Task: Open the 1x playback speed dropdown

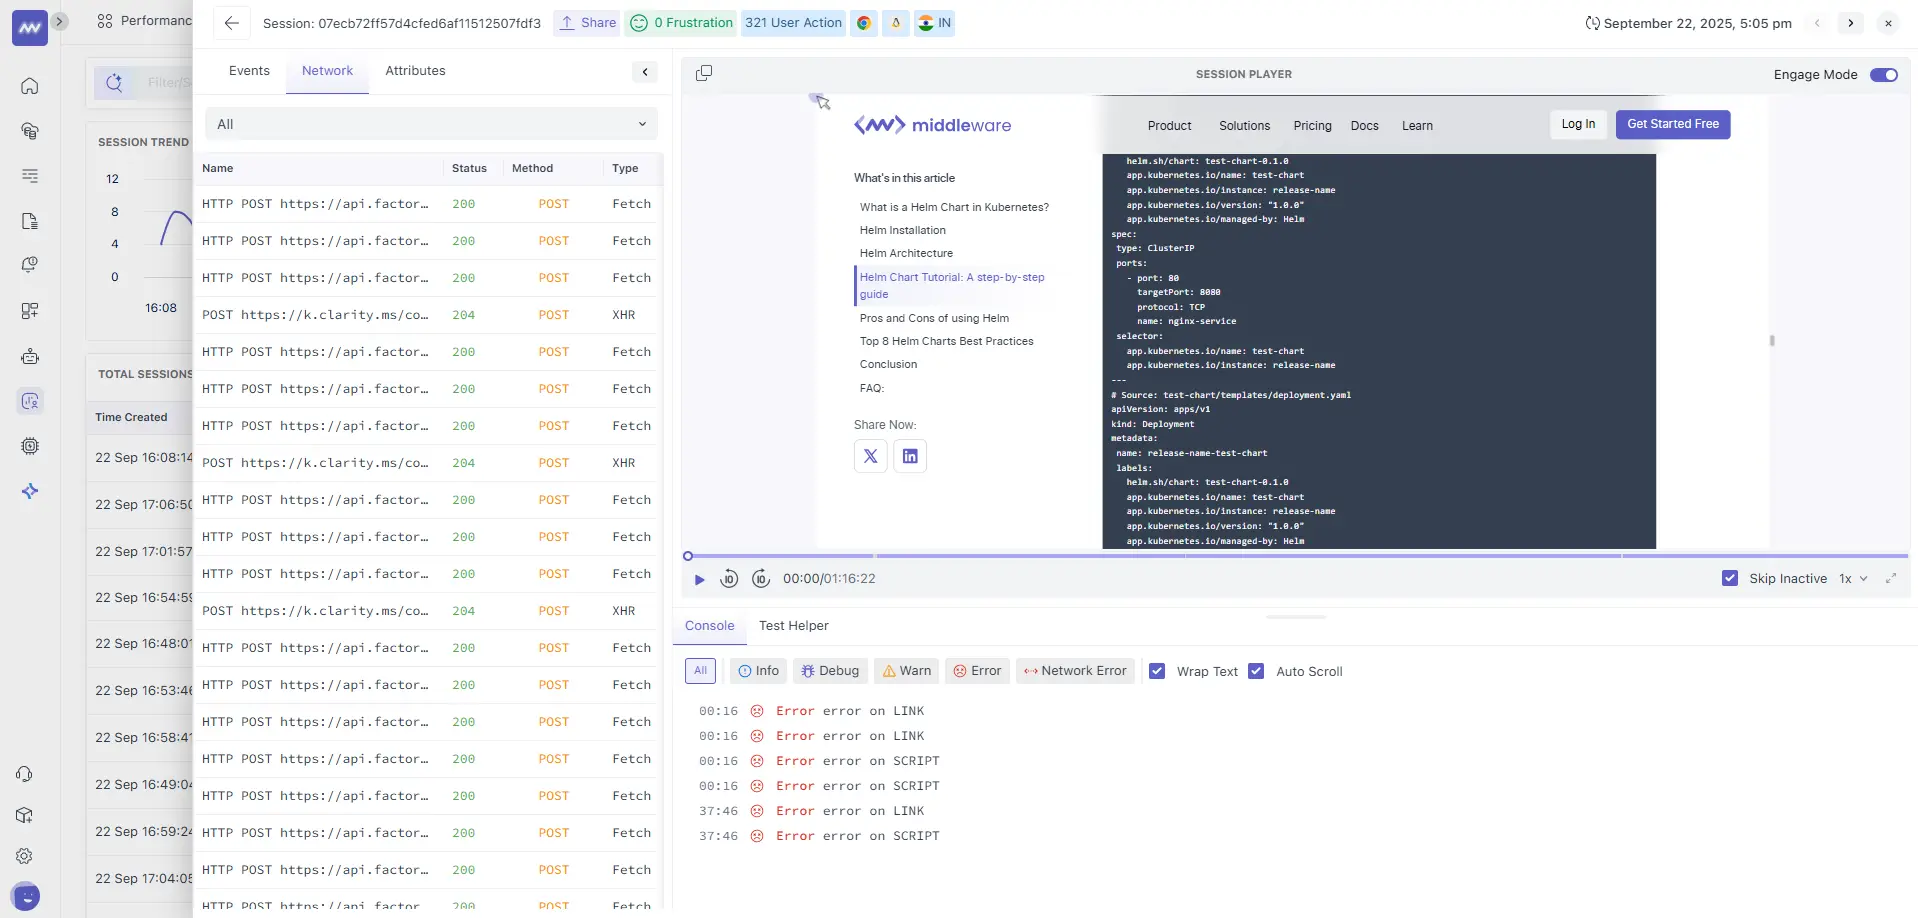Action: click(1851, 578)
